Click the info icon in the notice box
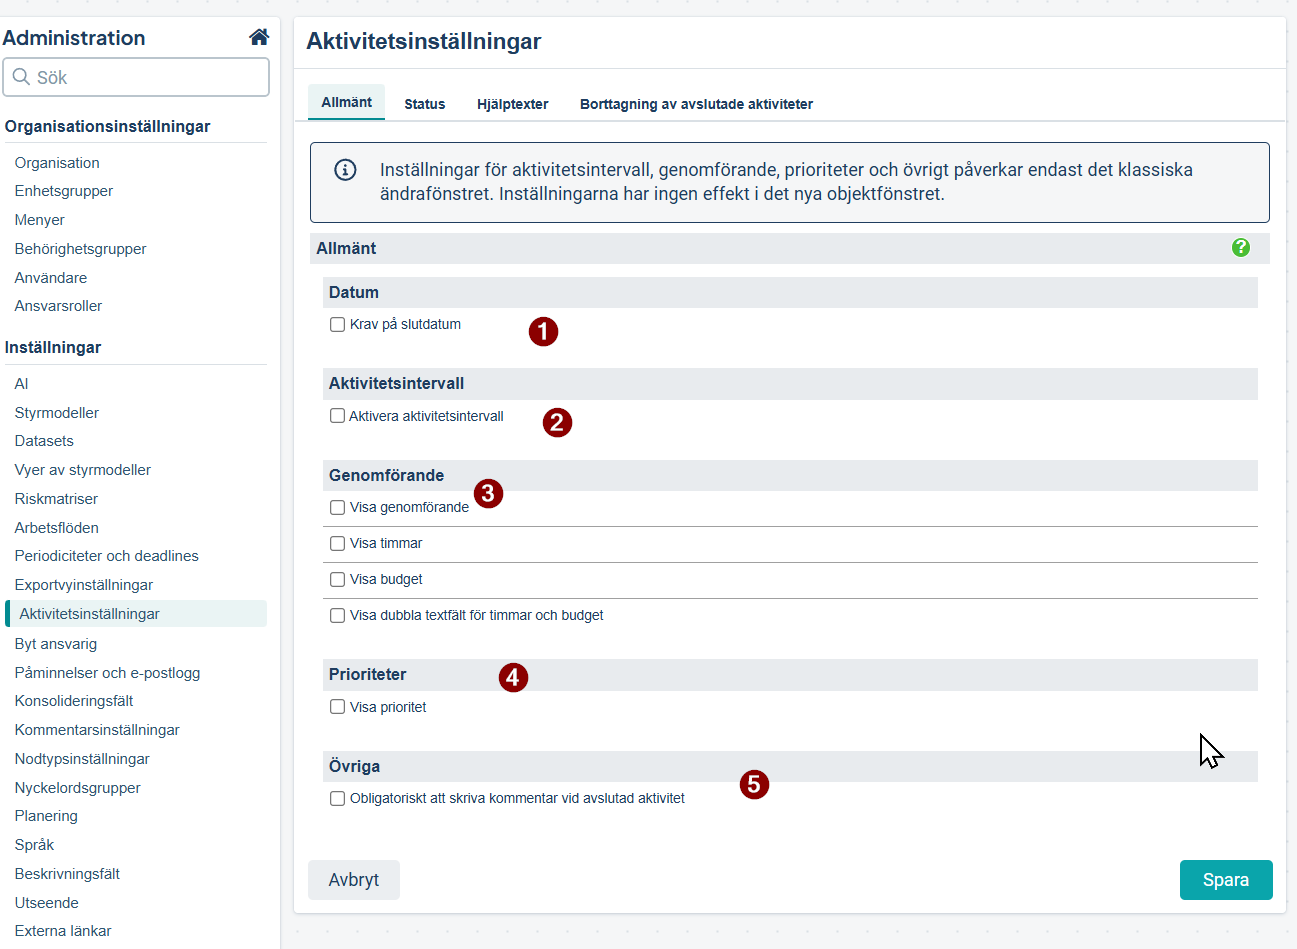 (345, 170)
